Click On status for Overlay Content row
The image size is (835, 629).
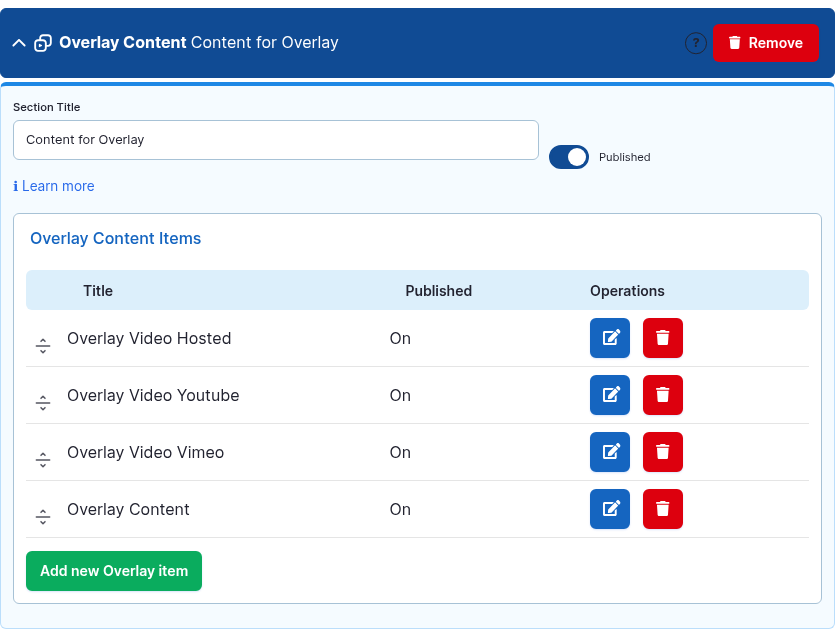point(400,510)
